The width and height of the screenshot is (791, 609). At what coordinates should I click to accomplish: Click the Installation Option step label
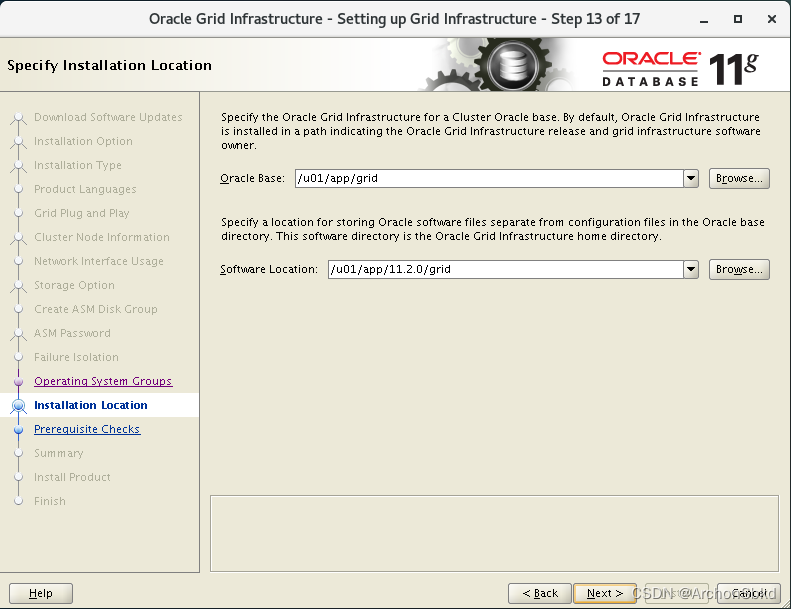(x=83, y=141)
